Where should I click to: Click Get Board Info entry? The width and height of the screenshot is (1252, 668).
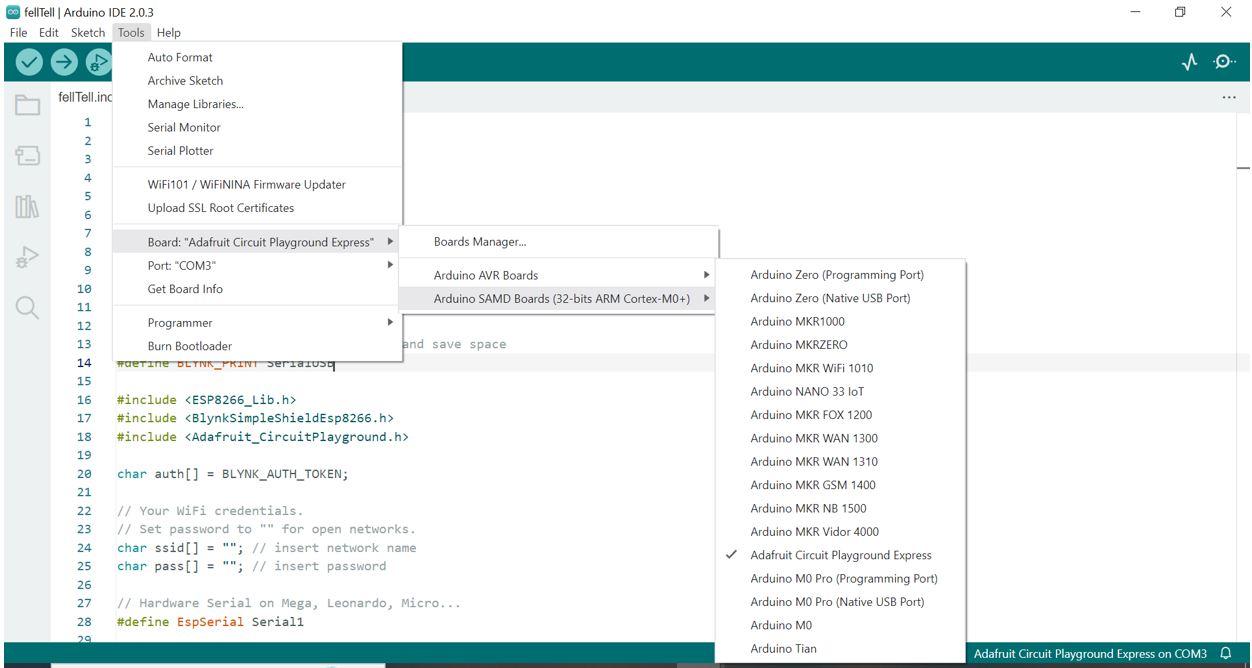257,289
